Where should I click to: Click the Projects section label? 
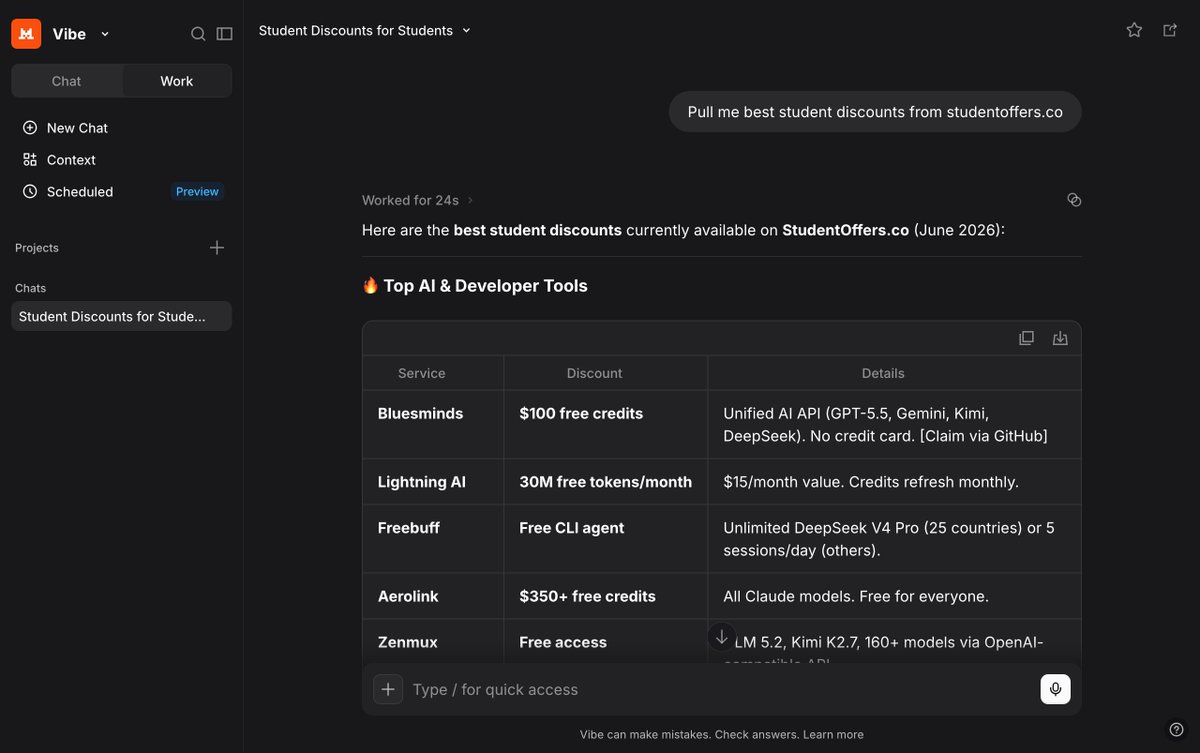tap(37, 248)
